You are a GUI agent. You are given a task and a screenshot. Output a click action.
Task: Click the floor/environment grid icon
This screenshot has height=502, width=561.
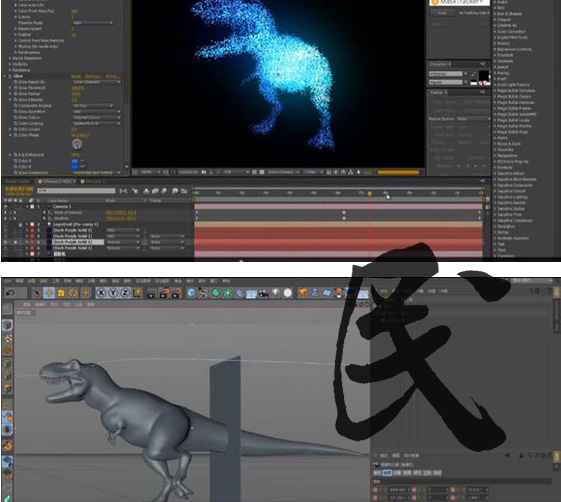(251, 294)
